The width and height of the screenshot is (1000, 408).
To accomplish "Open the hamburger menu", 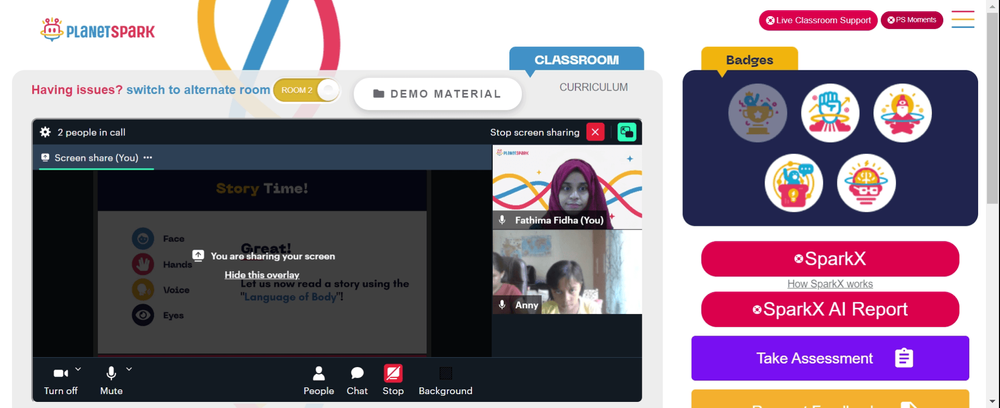I will 963,19.
